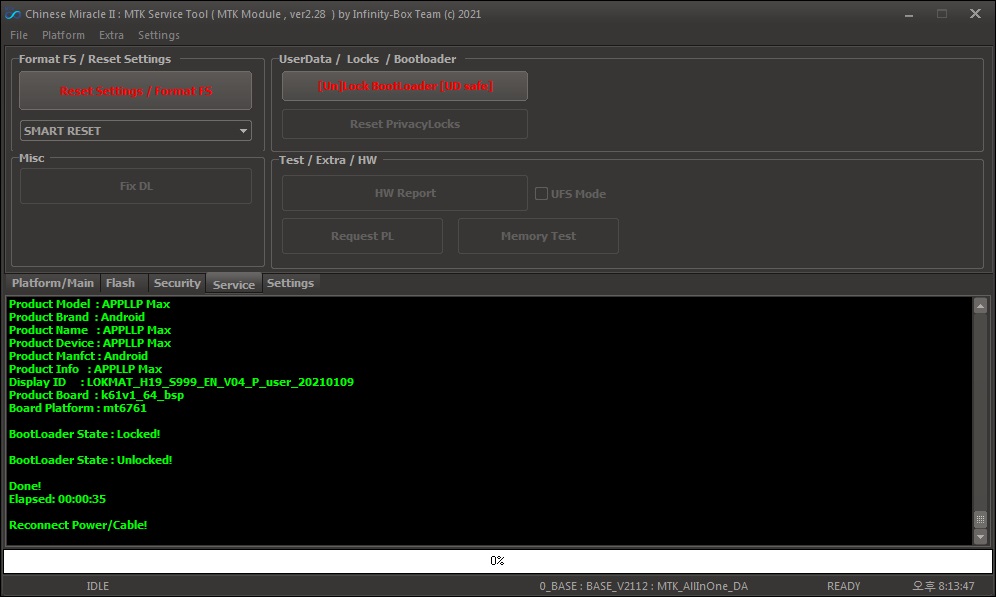
Task: Click the 0_BASE : BASE_V2112 status entry
Action: [x=643, y=586]
